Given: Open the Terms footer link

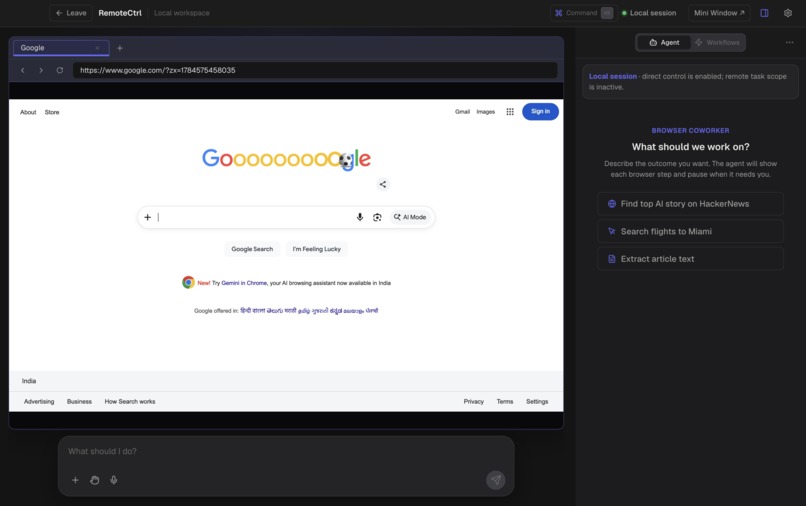Looking at the screenshot, I should click(505, 402).
